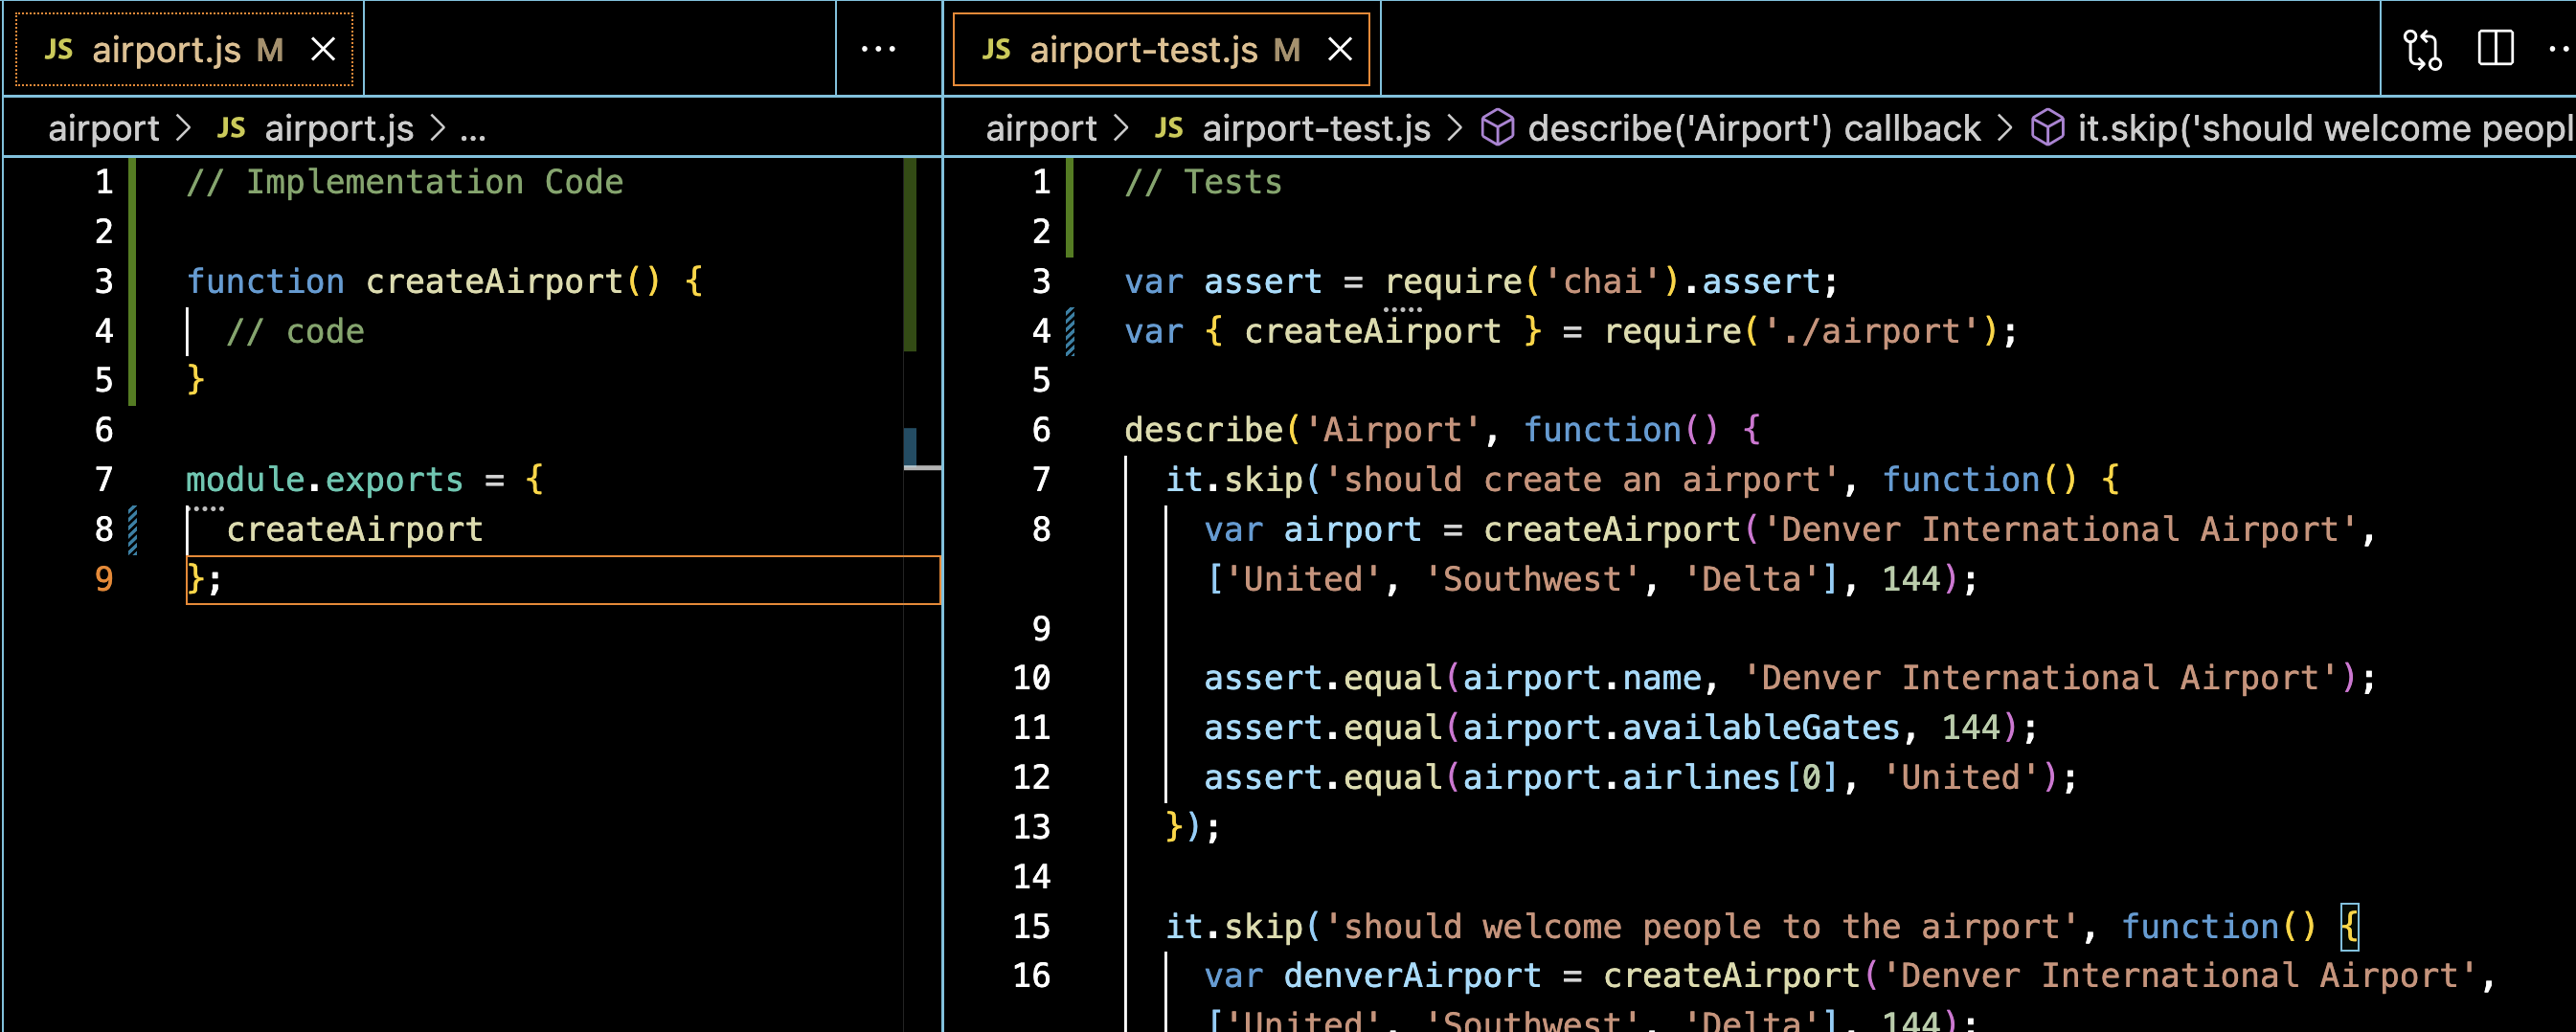The image size is (2576, 1032).
Task: Click the JS icon in the airport-test.js breadcrumb path
Action: [1168, 128]
